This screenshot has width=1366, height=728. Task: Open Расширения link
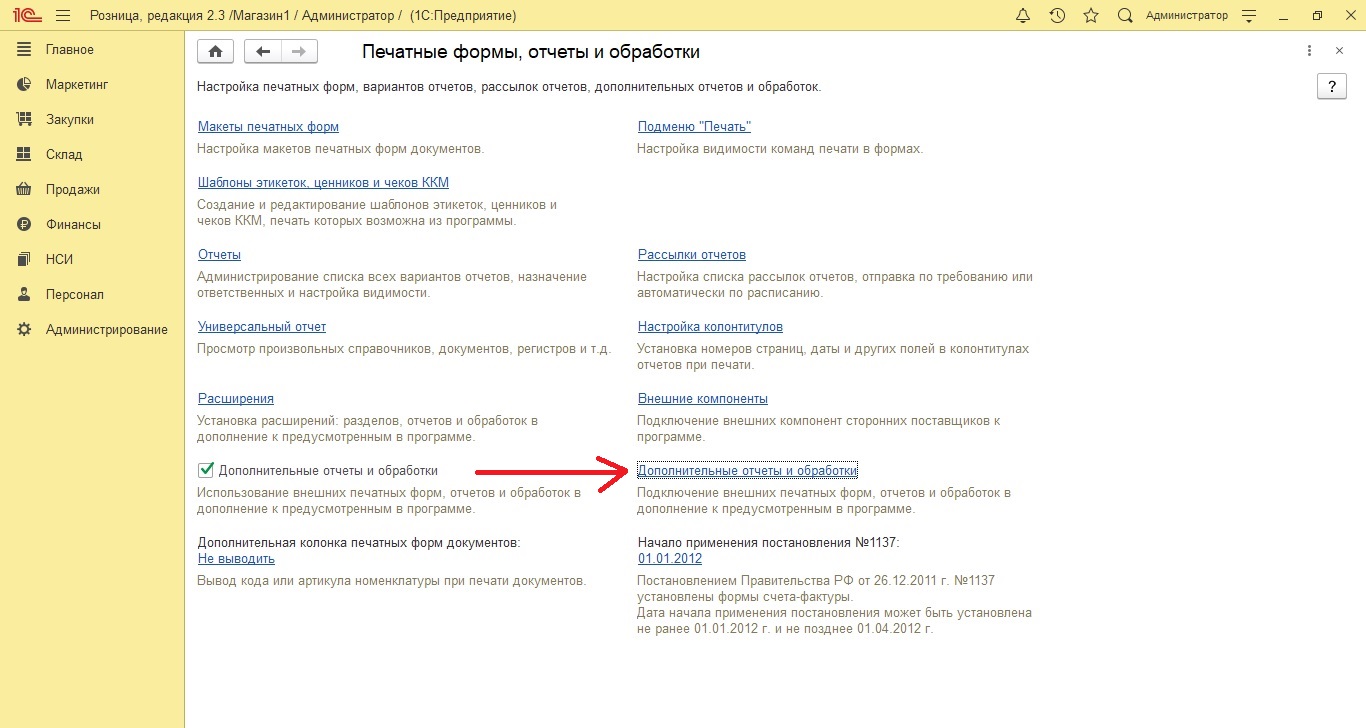(236, 399)
